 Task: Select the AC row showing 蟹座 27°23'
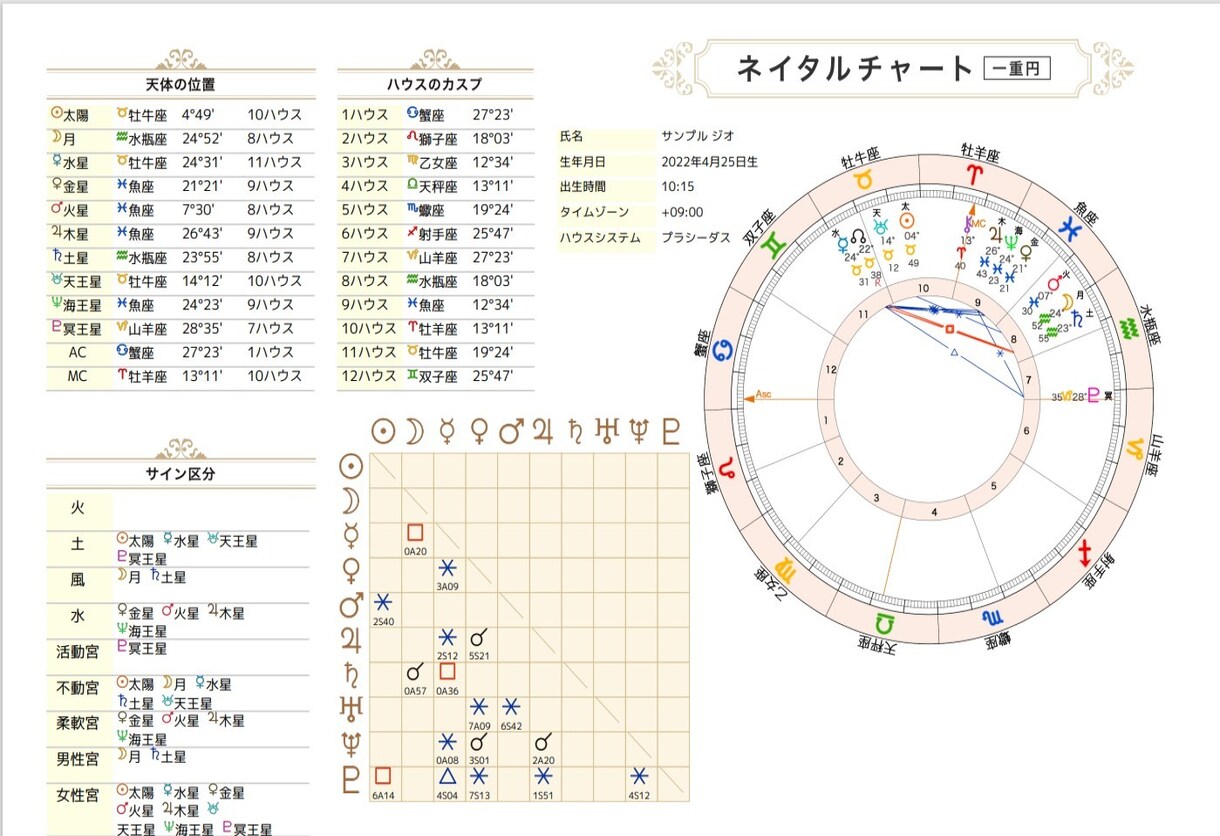(181, 352)
